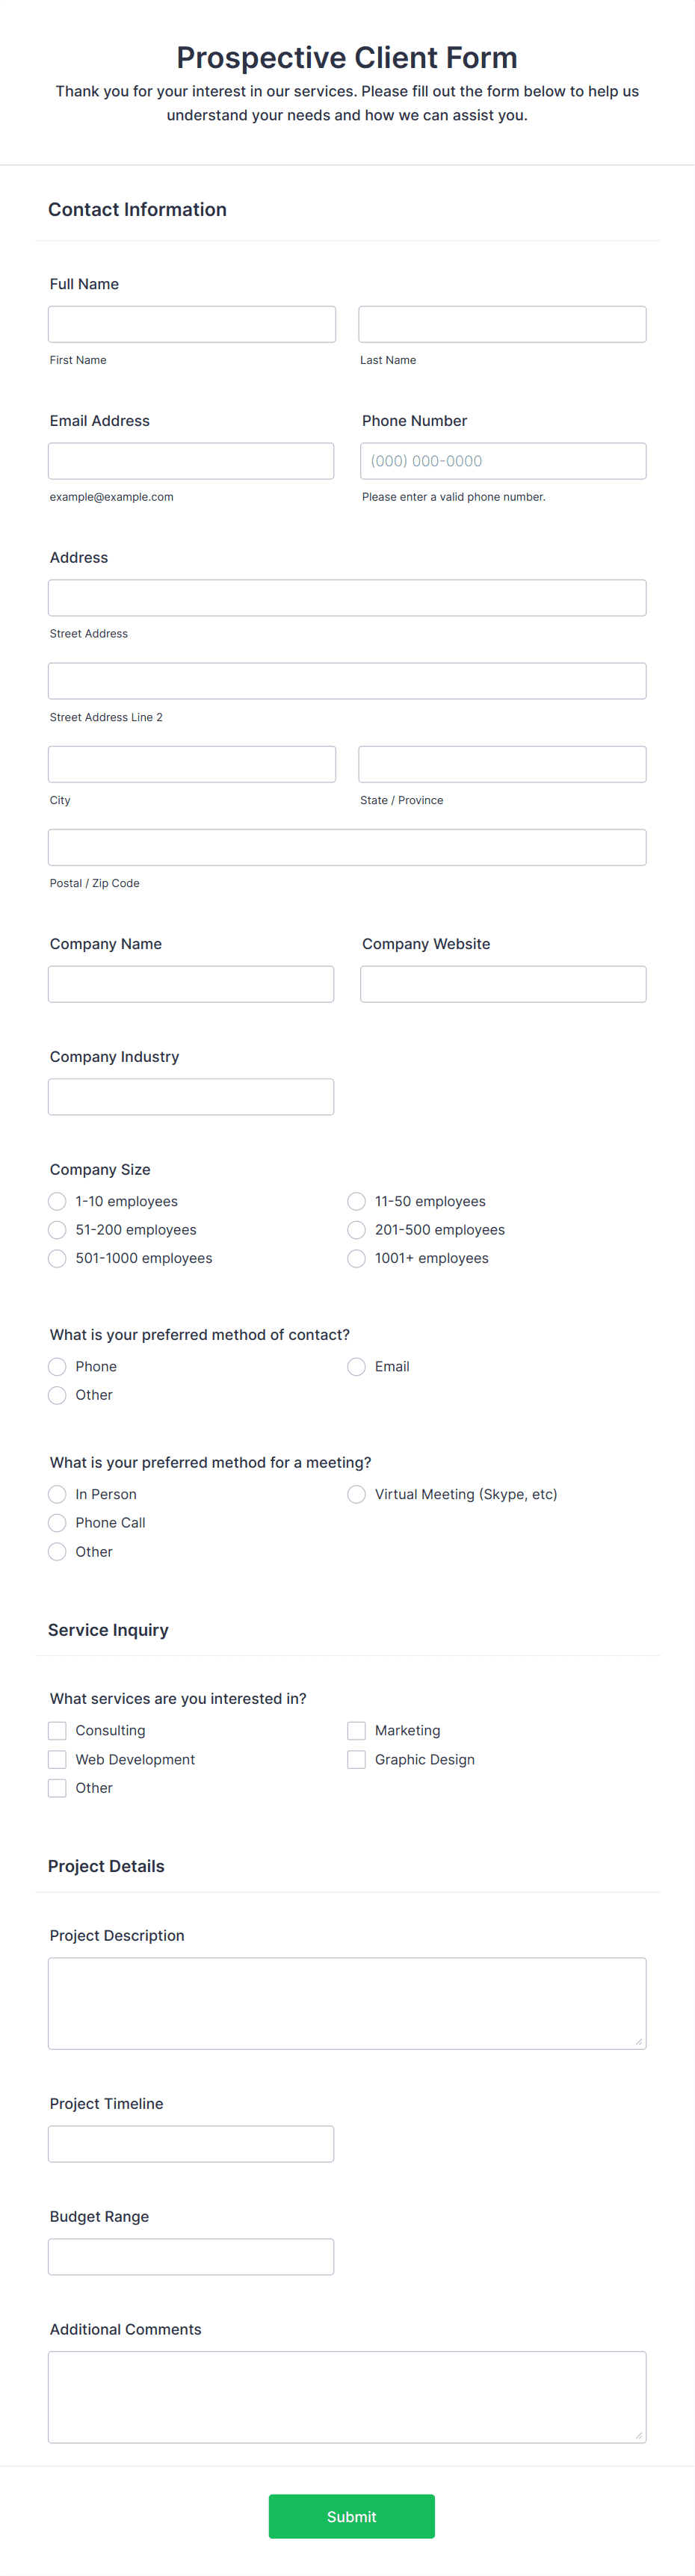Click the Street Address field
This screenshot has height=2576, width=695.
(347, 597)
